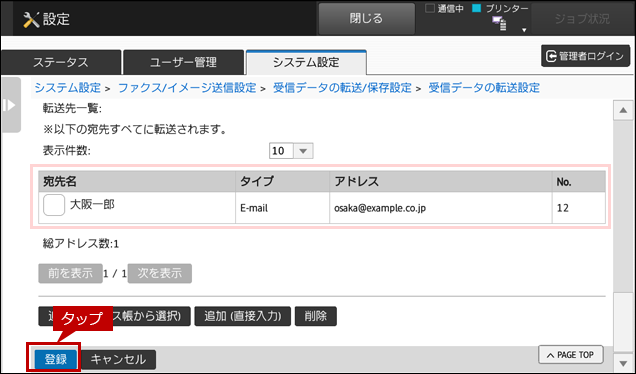Screen dimensions: 636x374
Task: Open the printer status icon
Action: point(499,24)
